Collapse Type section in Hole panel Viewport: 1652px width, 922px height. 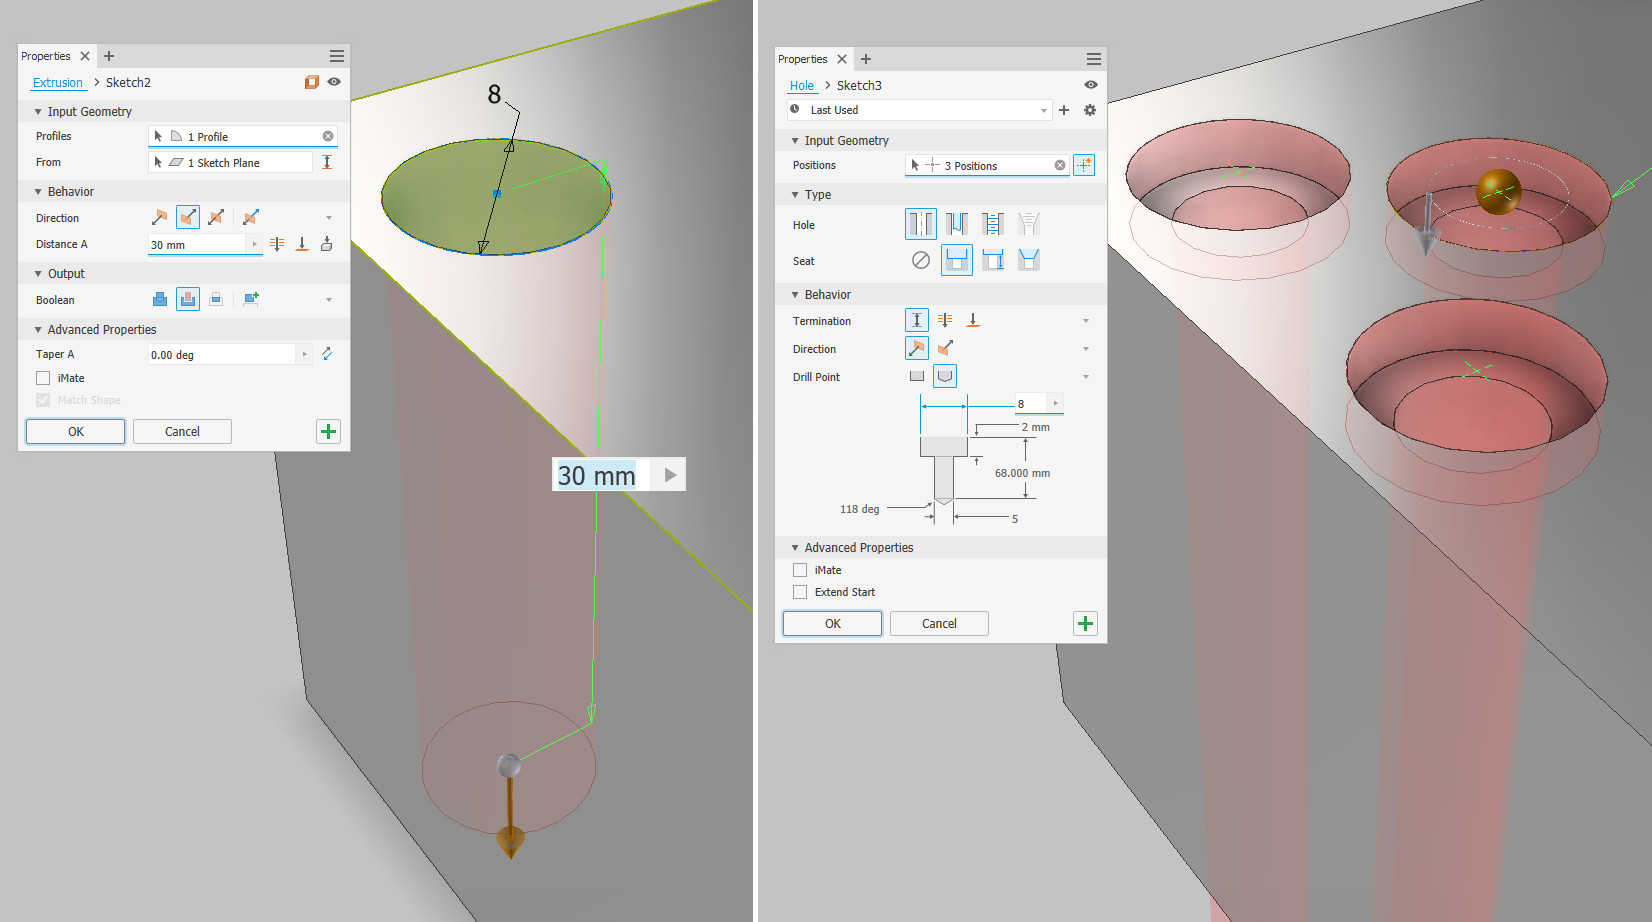(795, 195)
